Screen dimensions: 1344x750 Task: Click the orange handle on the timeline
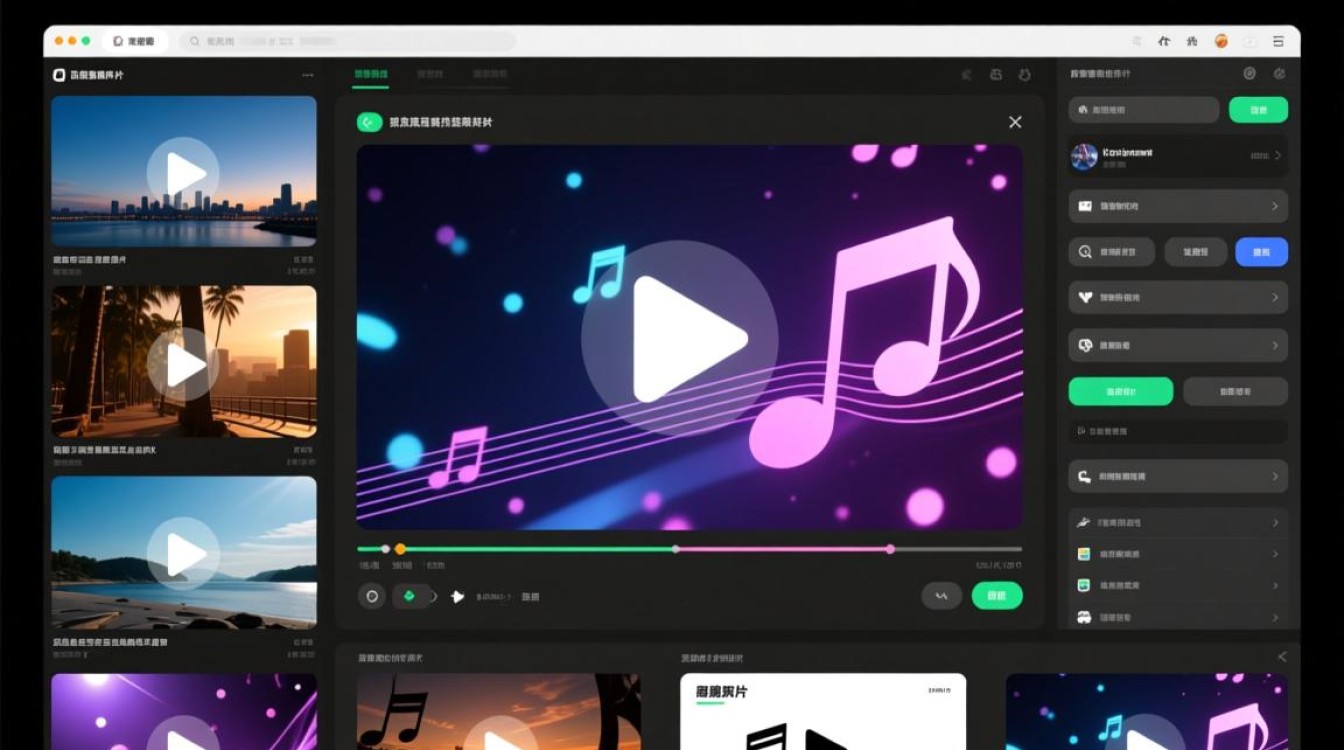tap(400, 549)
